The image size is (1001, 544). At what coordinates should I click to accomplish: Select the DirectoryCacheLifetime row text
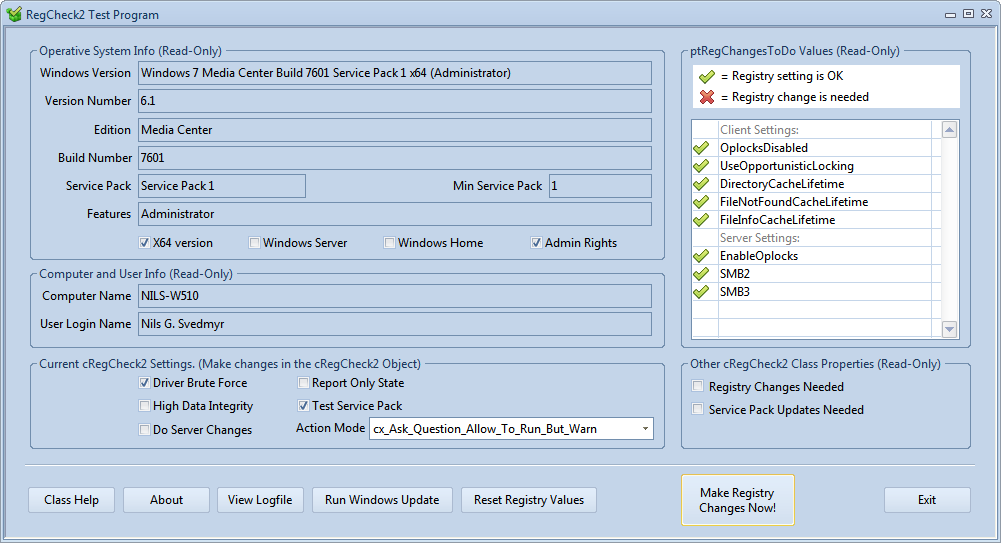pyautogui.click(x=782, y=183)
